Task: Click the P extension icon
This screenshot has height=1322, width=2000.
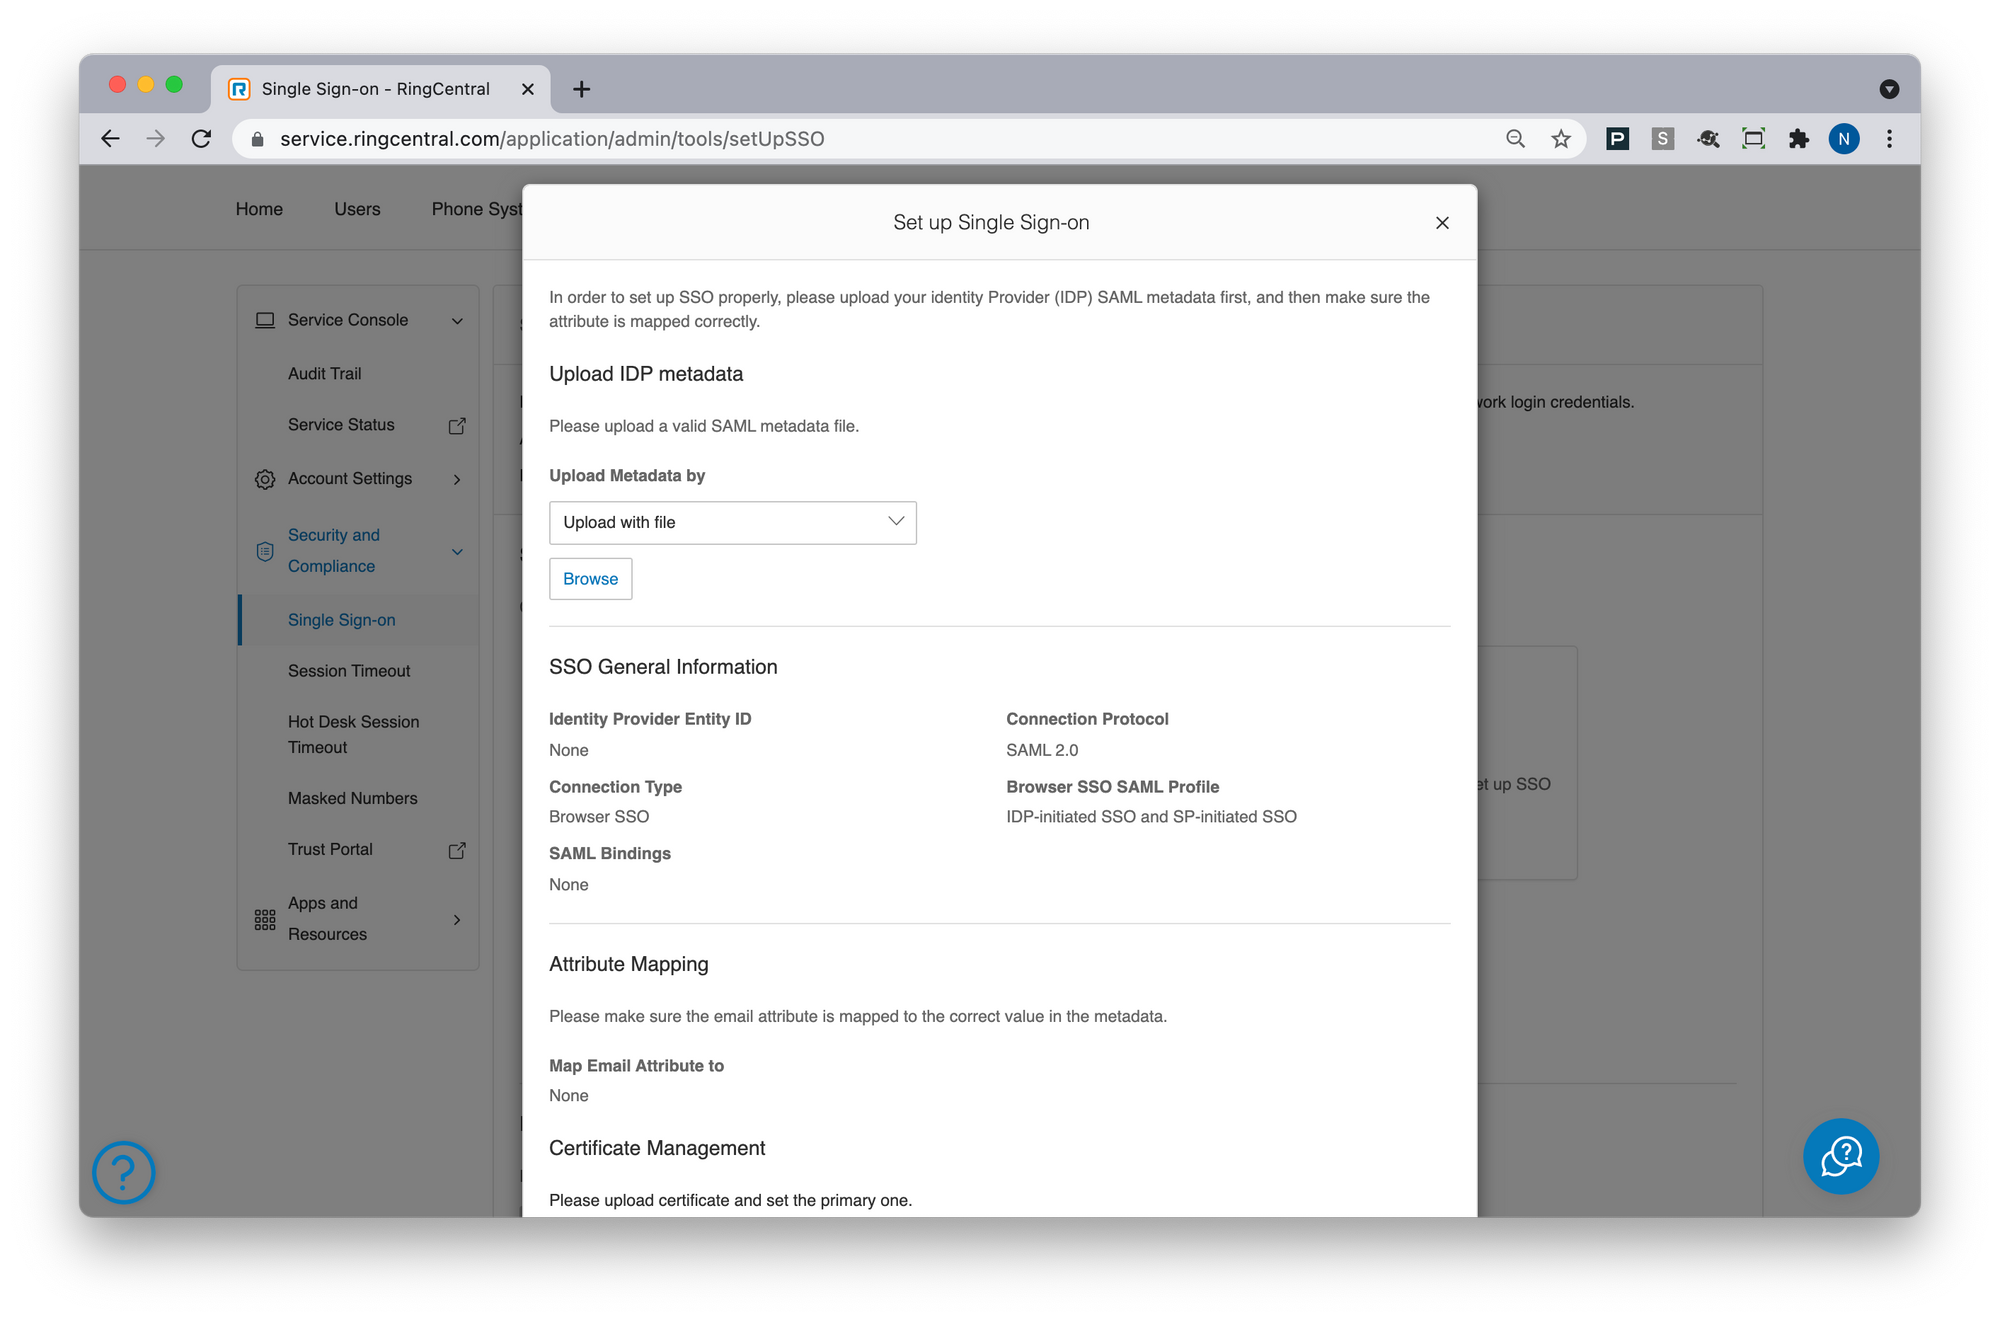Action: pyautogui.click(x=1617, y=139)
